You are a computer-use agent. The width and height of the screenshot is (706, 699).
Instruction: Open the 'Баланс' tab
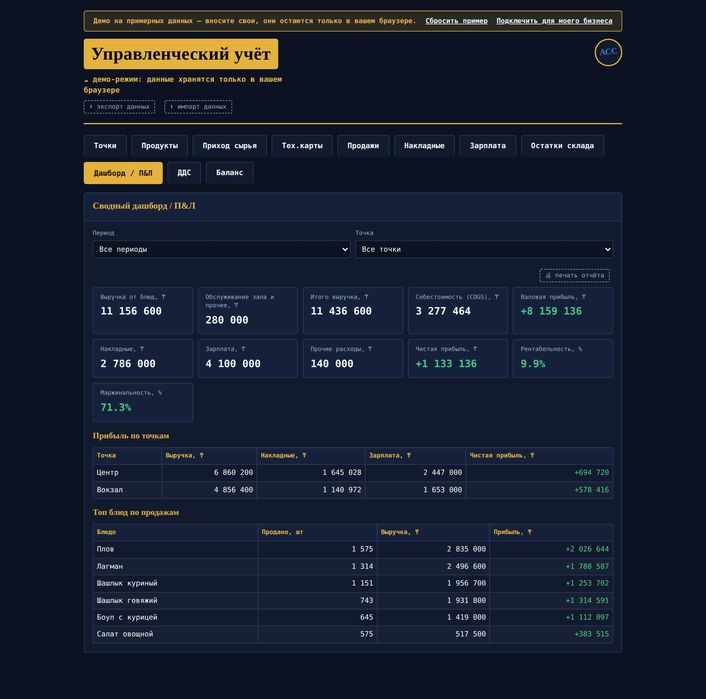(229, 173)
